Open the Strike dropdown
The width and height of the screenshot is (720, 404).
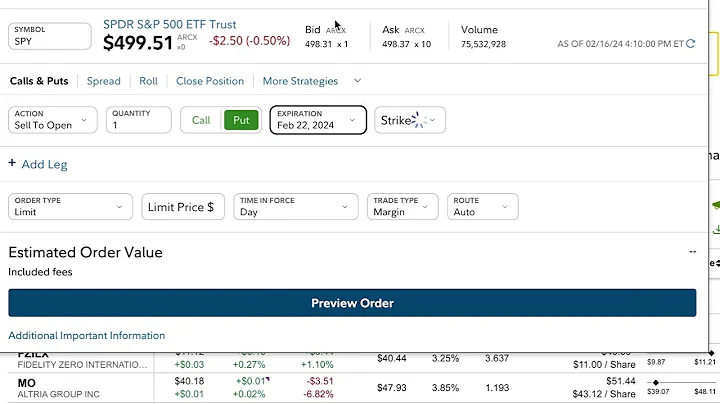pos(410,120)
